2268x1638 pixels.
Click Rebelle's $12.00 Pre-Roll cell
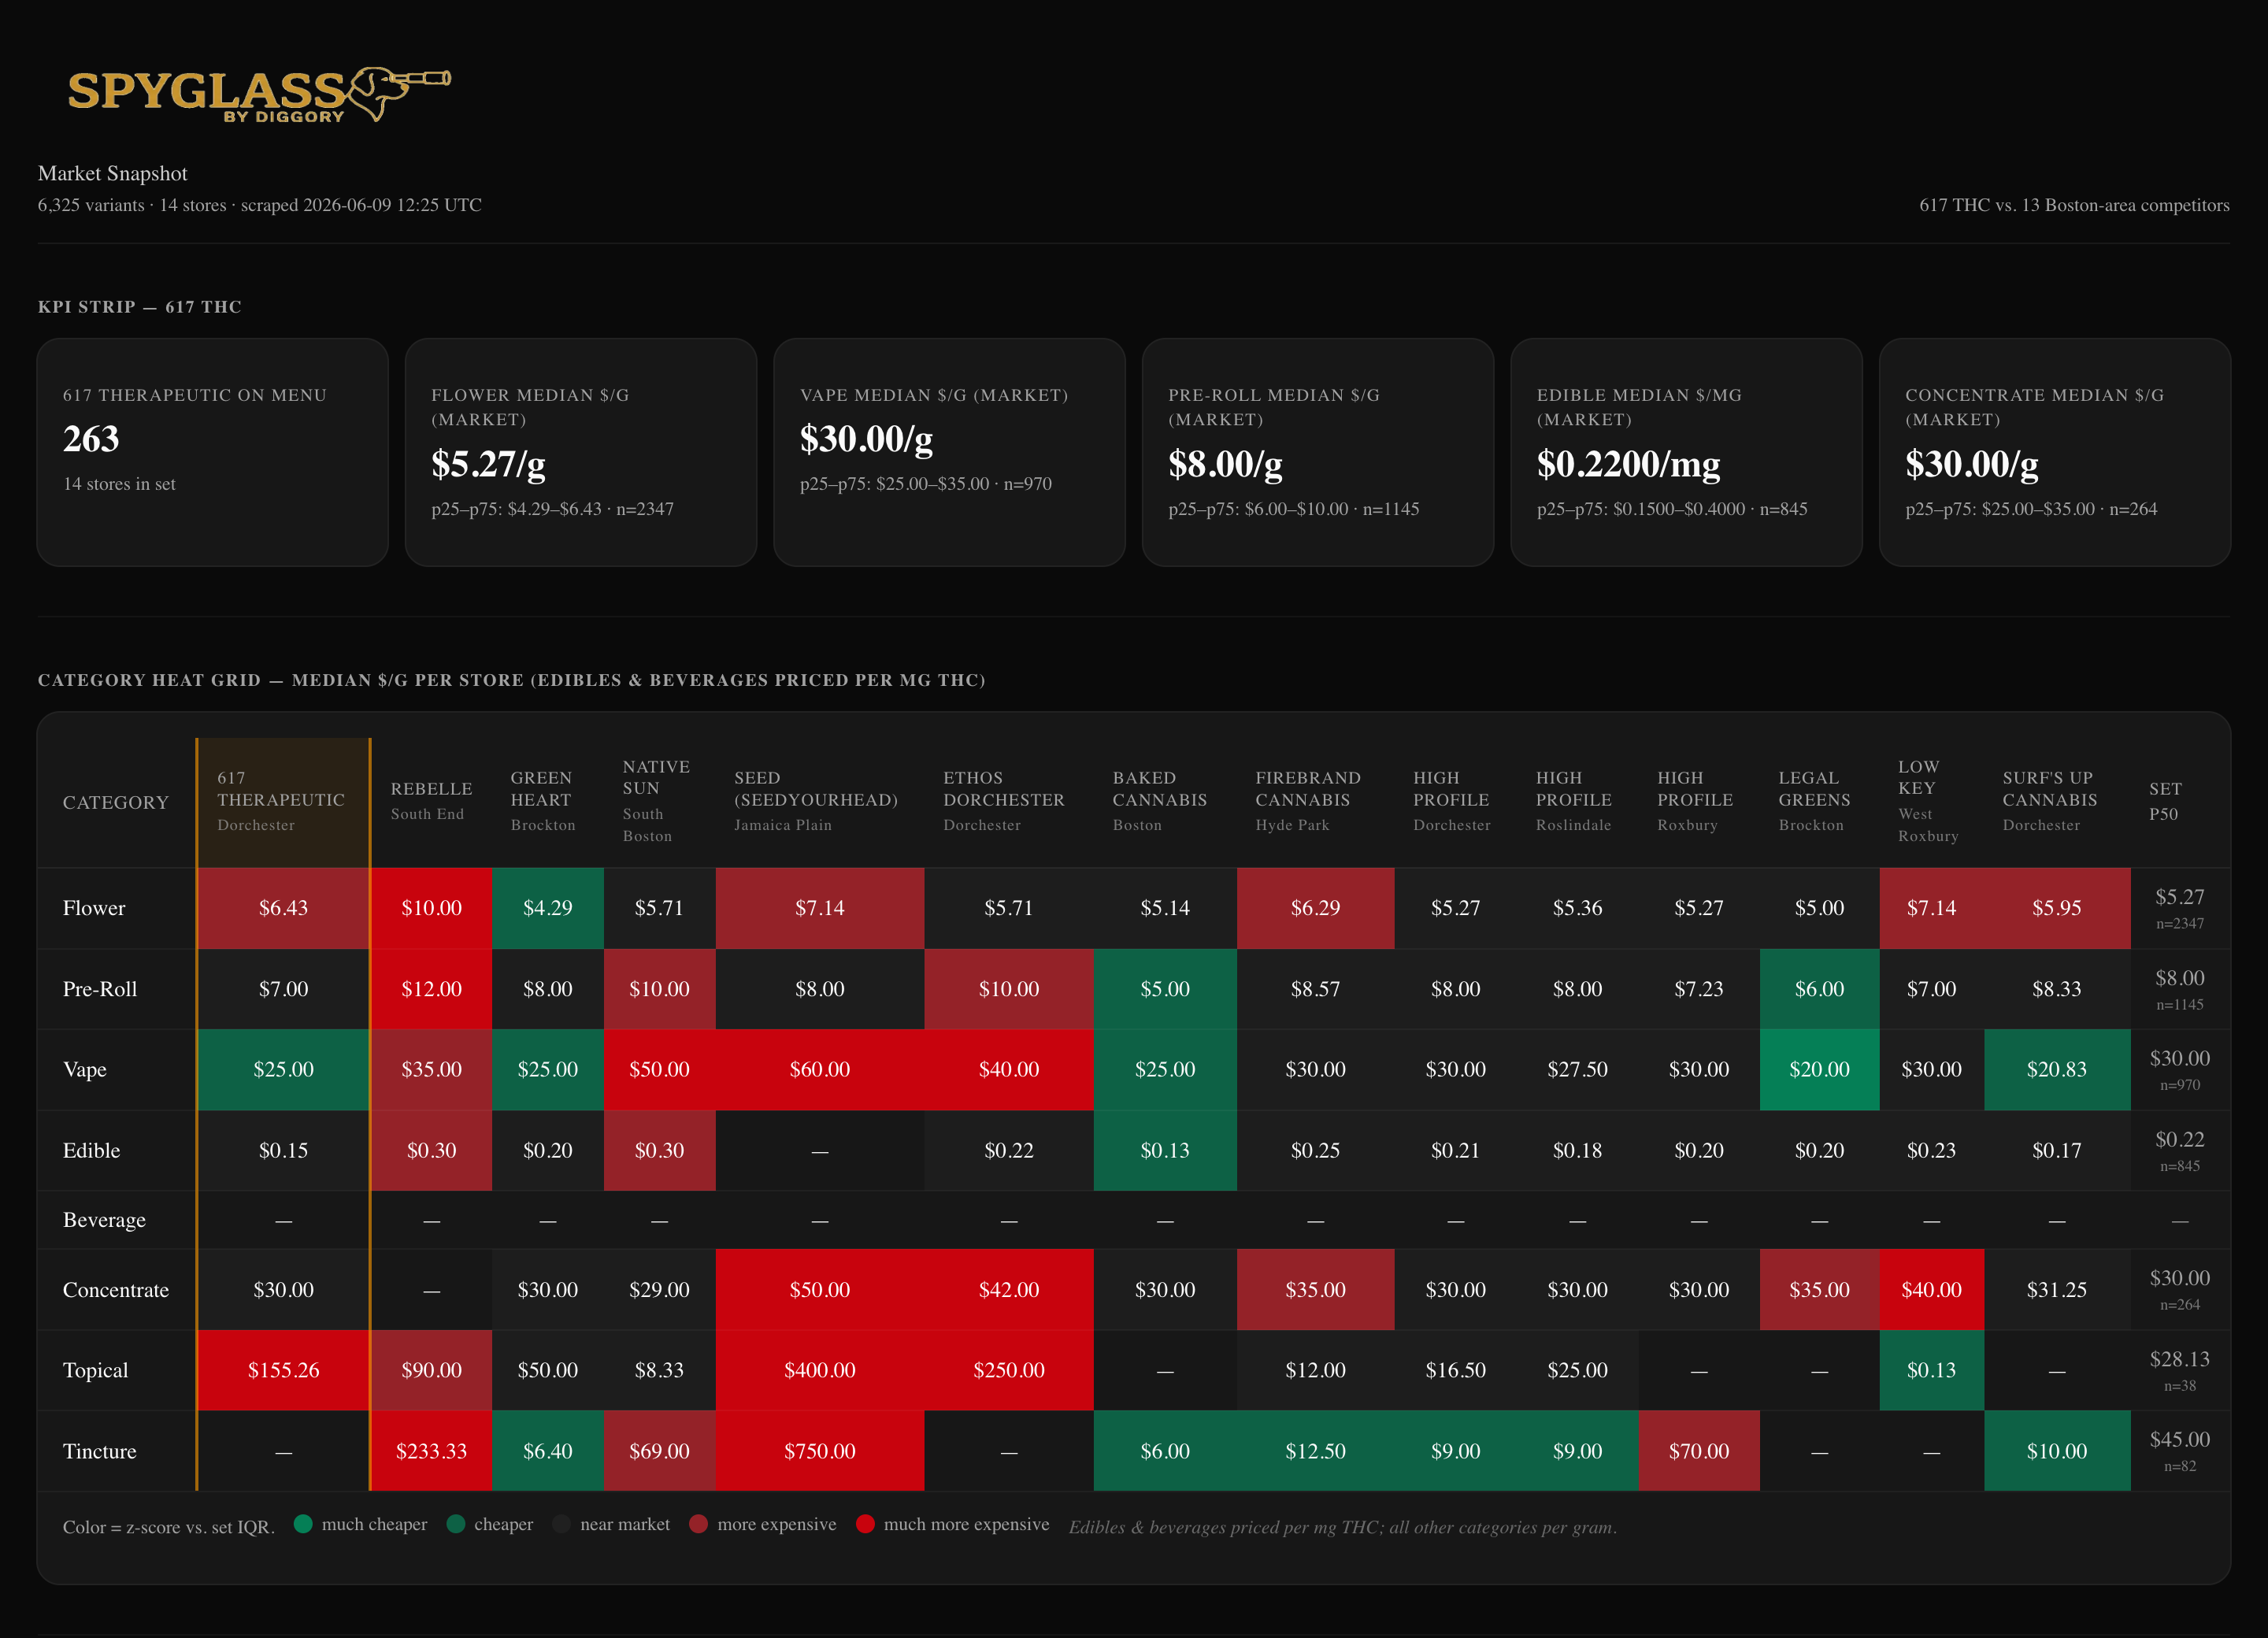pos(431,989)
